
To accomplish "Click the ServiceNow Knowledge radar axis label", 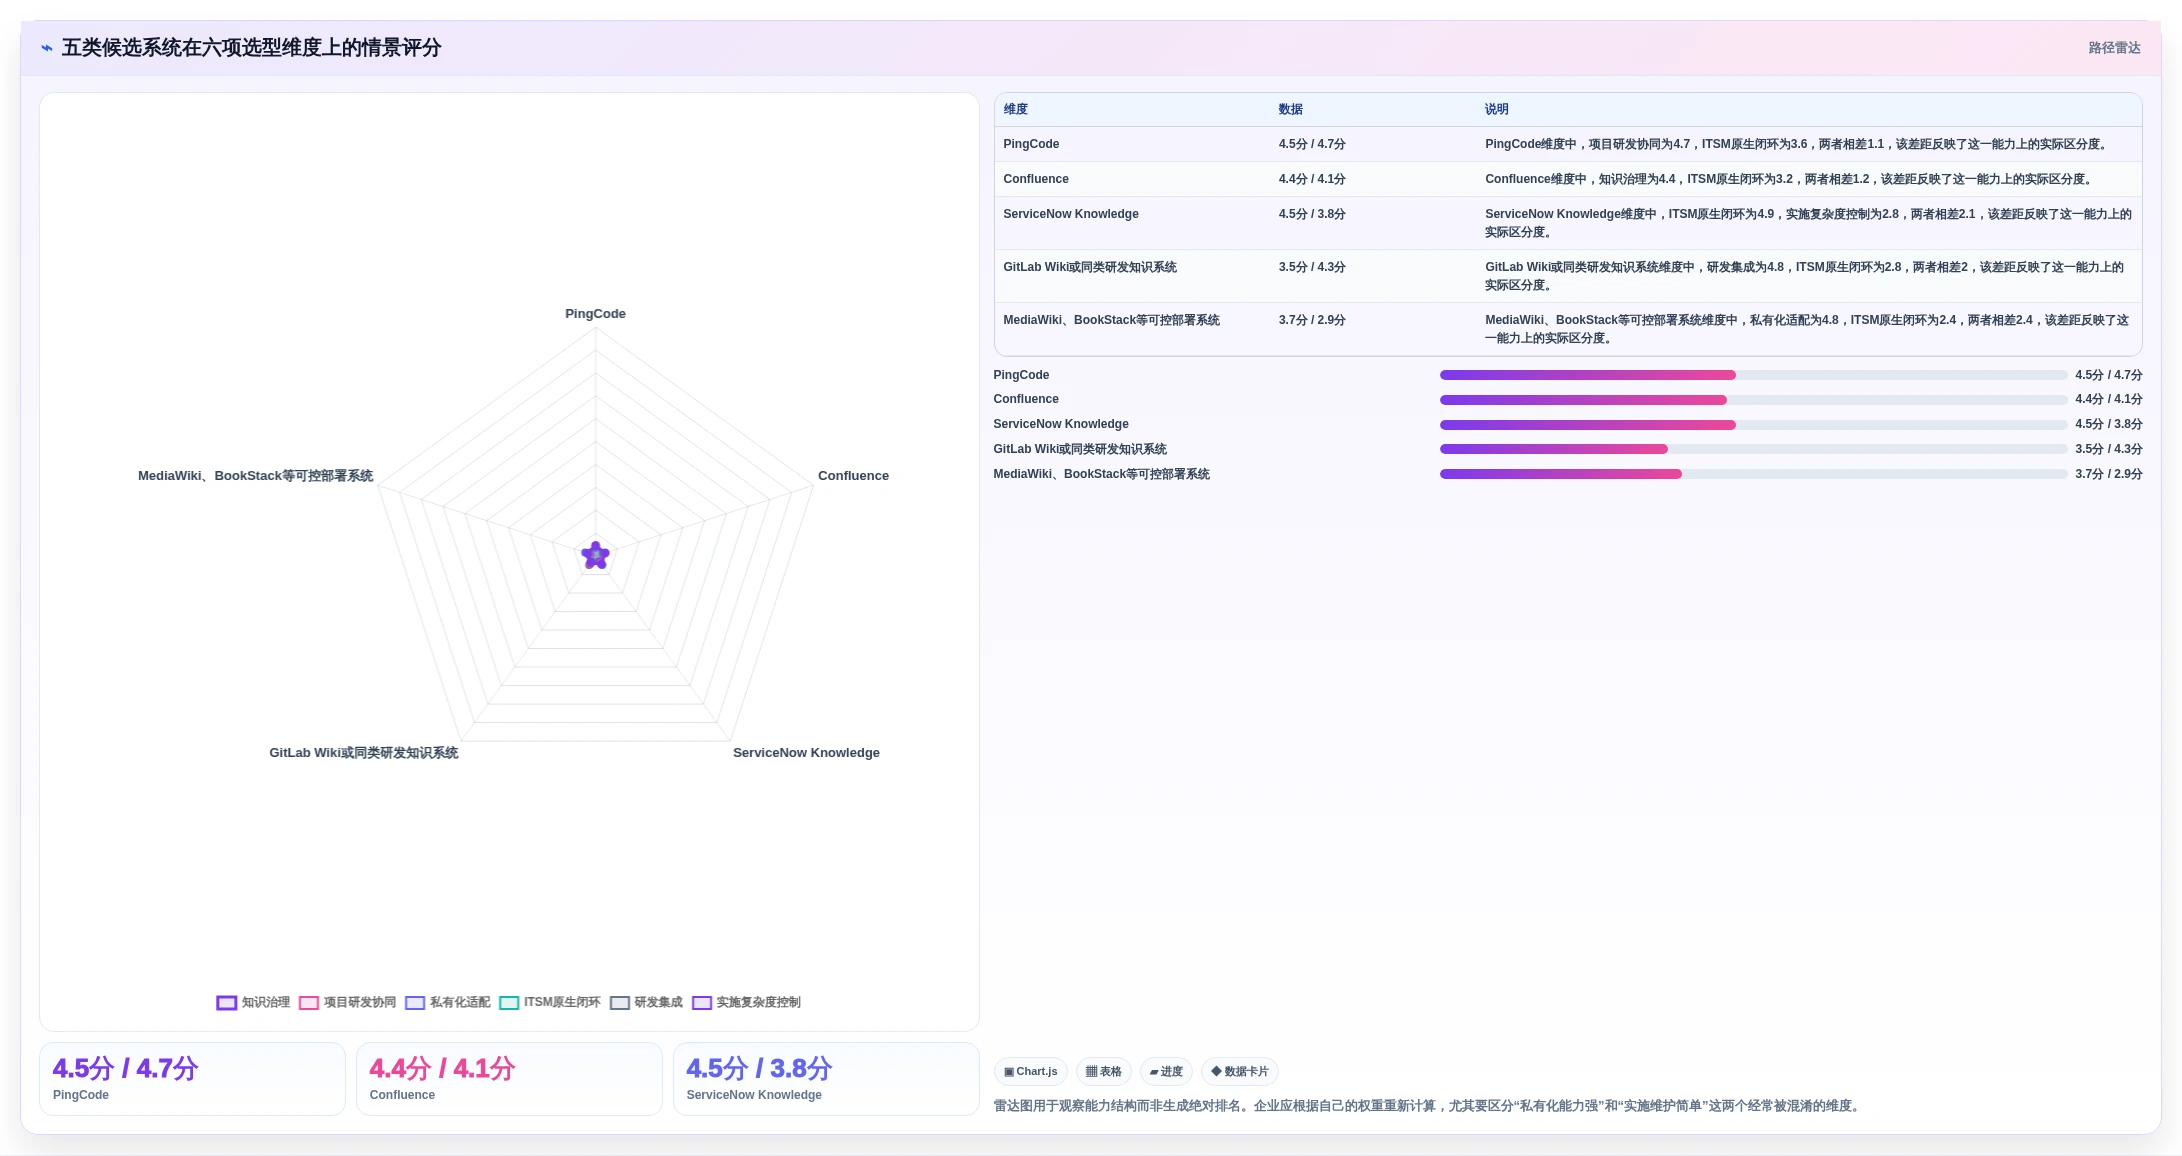I will (806, 753).
